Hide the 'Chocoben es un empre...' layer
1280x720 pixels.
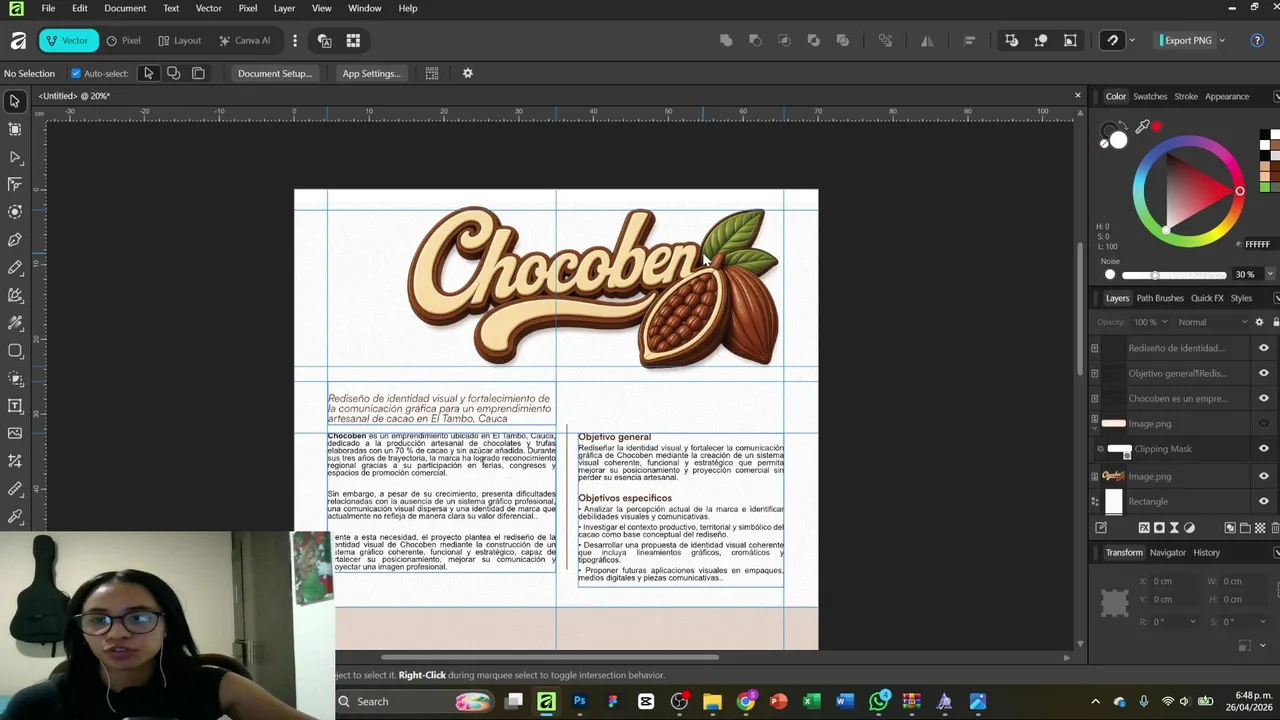coord(1263,398)
